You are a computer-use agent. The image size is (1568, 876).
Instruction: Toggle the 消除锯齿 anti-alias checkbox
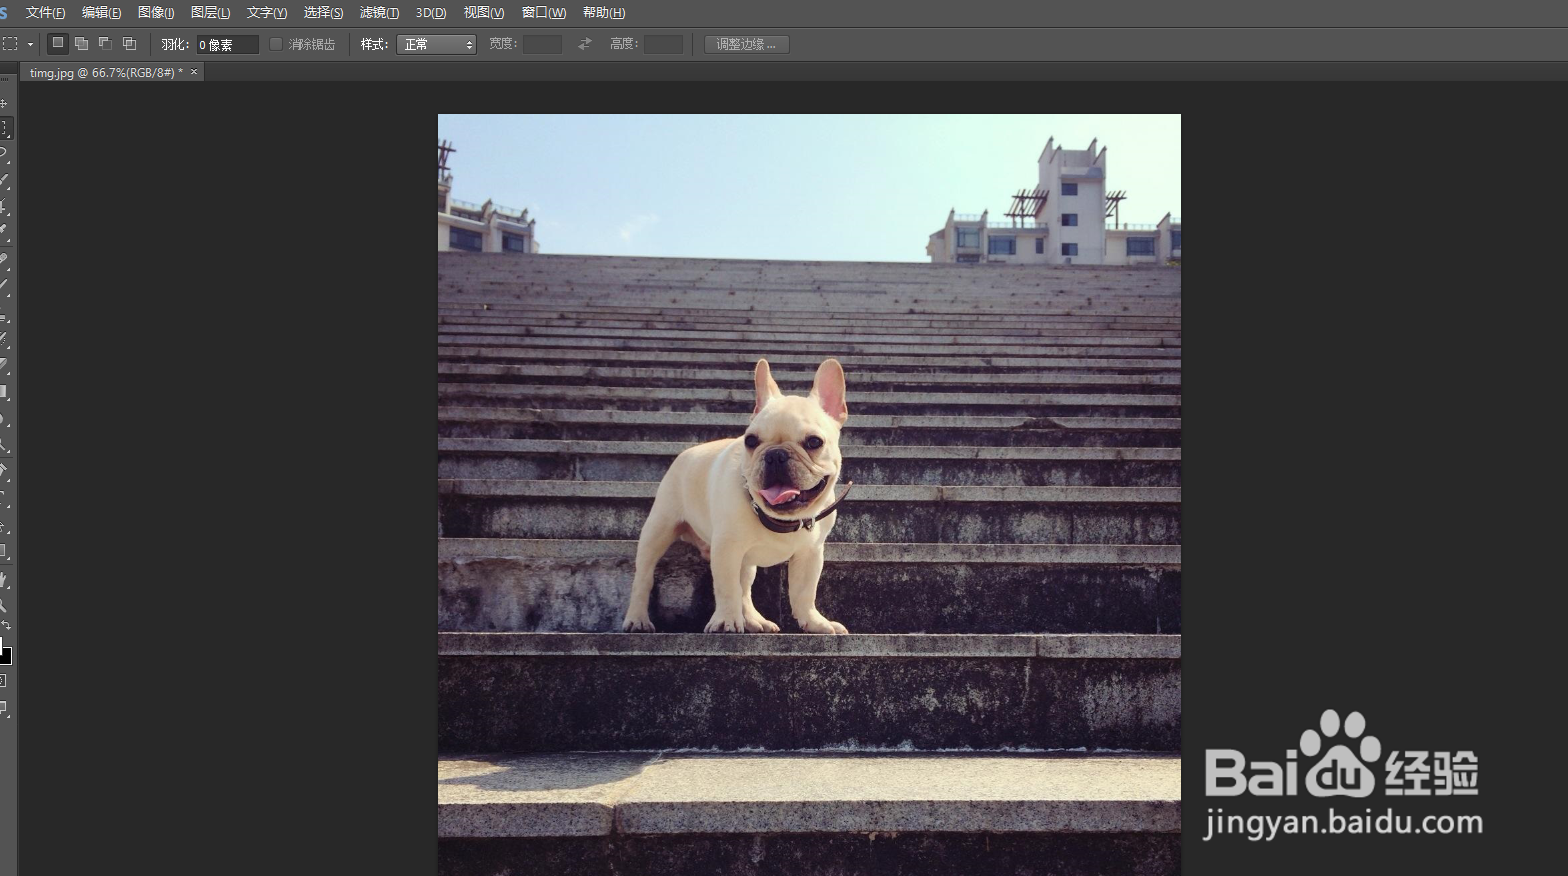(276, 44)
